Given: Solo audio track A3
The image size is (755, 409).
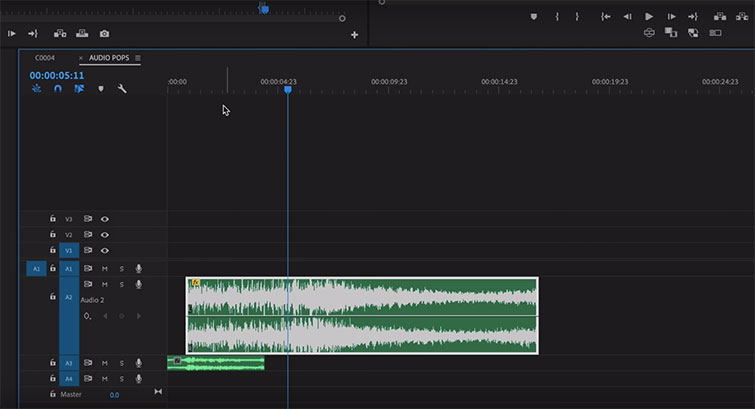Looking at the screenshot, I should click(x=122, y=363).
